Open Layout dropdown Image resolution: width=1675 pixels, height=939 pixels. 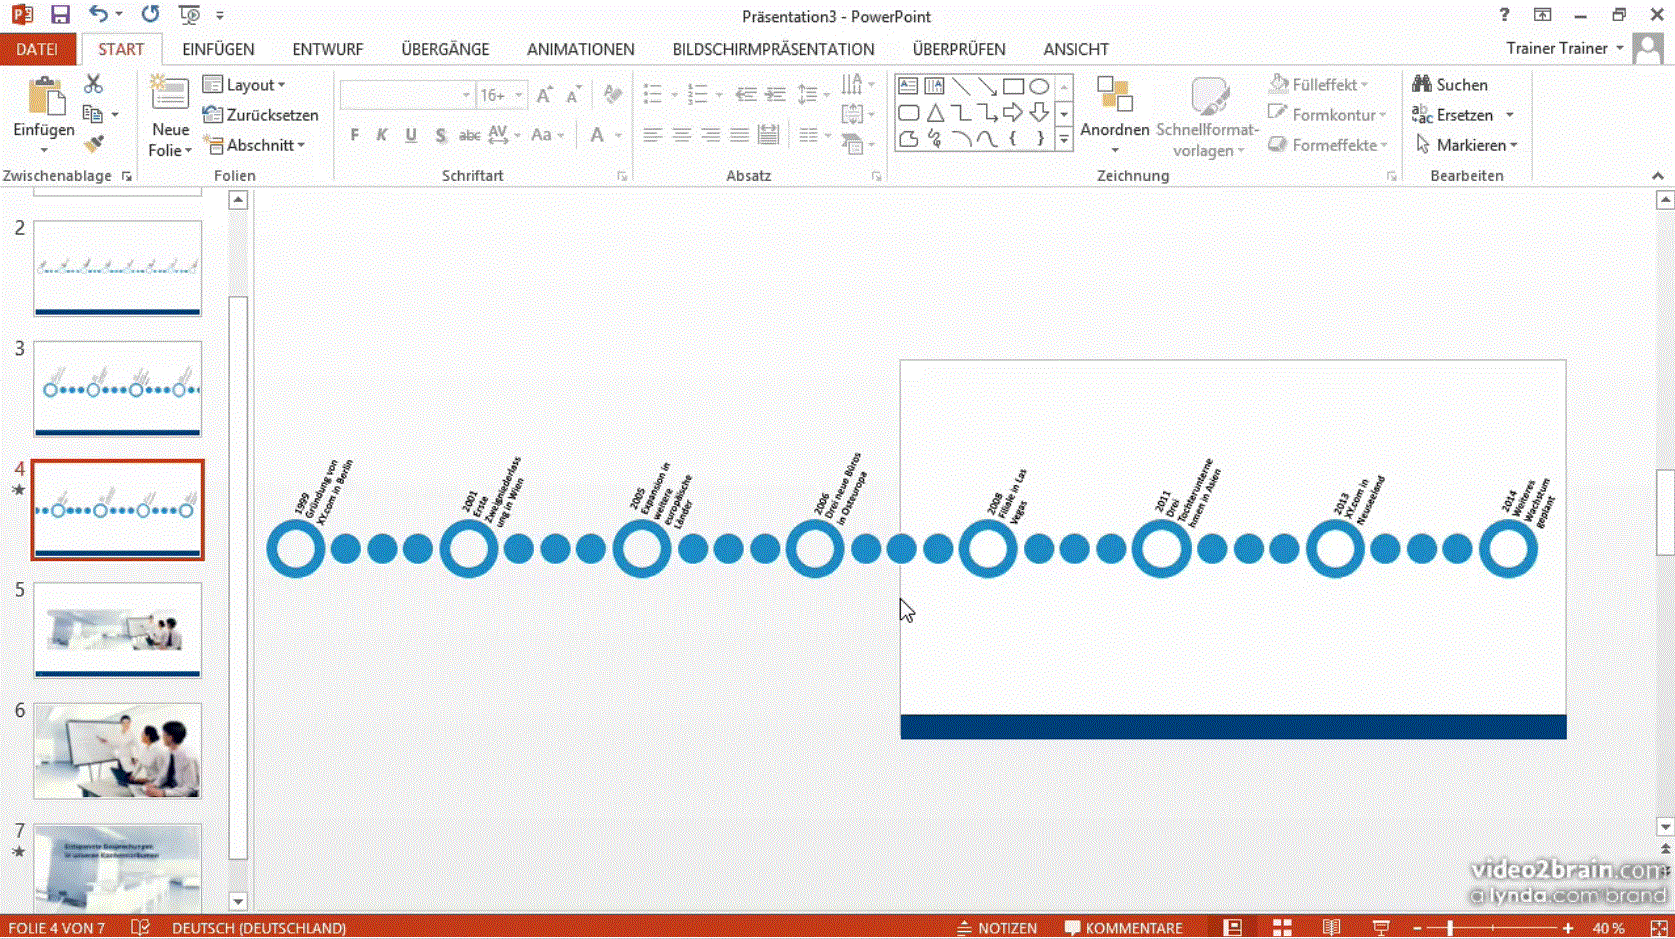pos(244,85)
